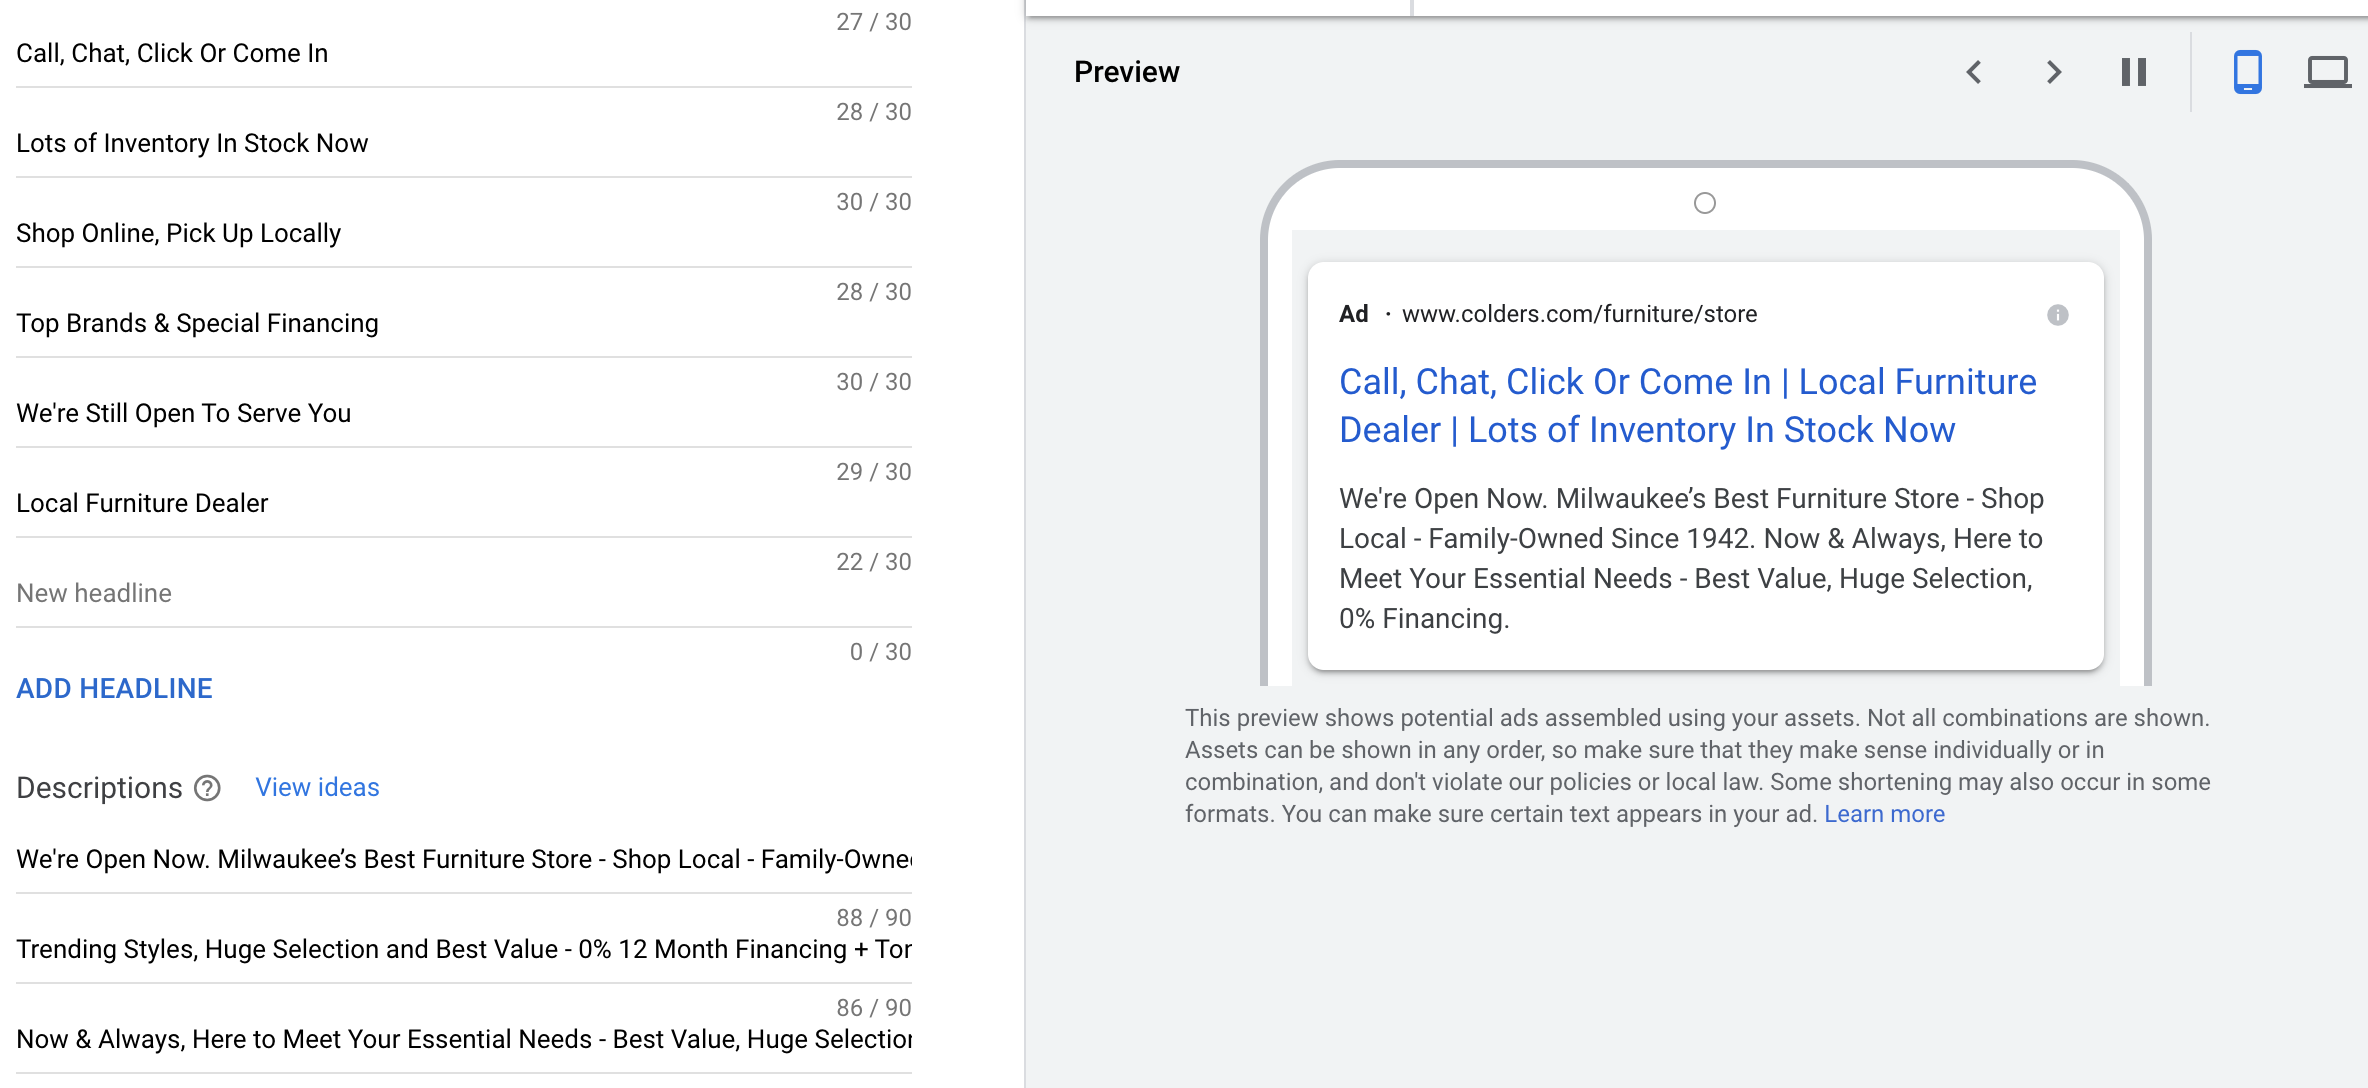The height and width of the screenshot is (1088, 2368).
Task: Click ADD HEADLINE button
Action: (x=114, y=688)
